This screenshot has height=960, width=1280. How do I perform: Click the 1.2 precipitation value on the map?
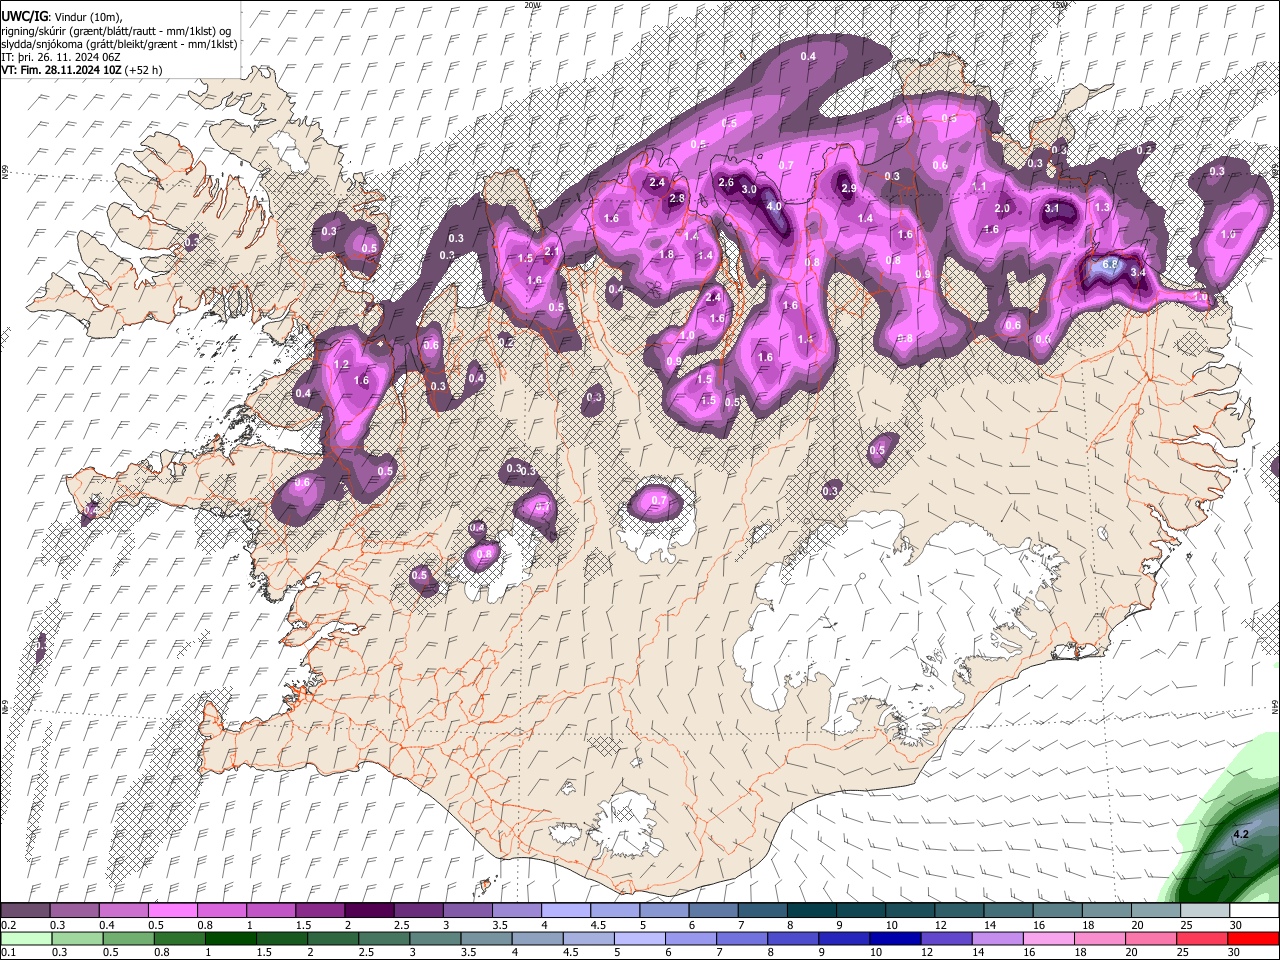pos(341,365)
